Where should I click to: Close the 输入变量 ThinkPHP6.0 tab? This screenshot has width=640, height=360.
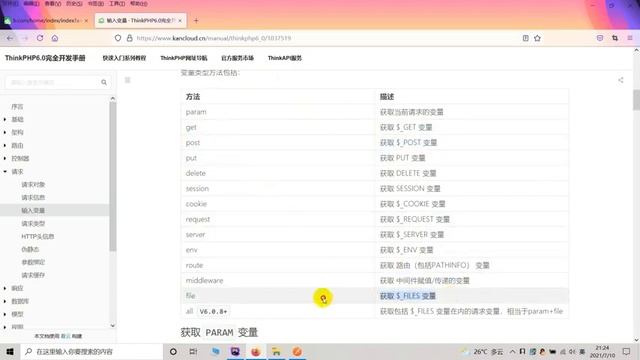[x=180, y=20]
